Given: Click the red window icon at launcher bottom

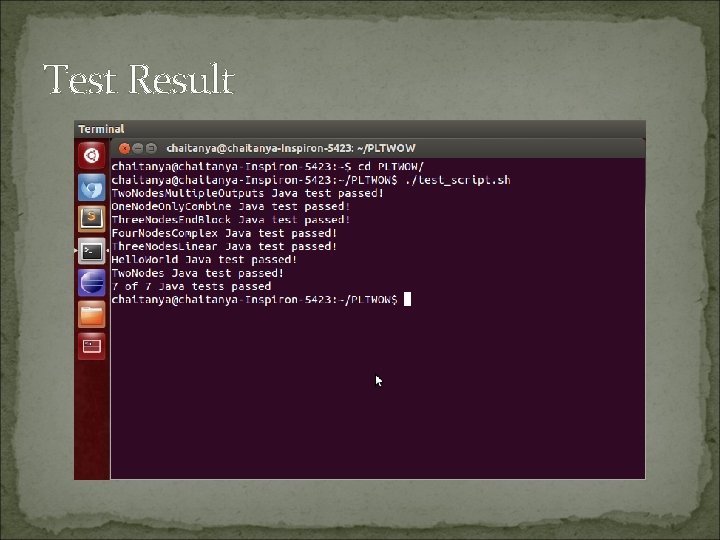Looking at the screenshot, I should tap(92, 346).
